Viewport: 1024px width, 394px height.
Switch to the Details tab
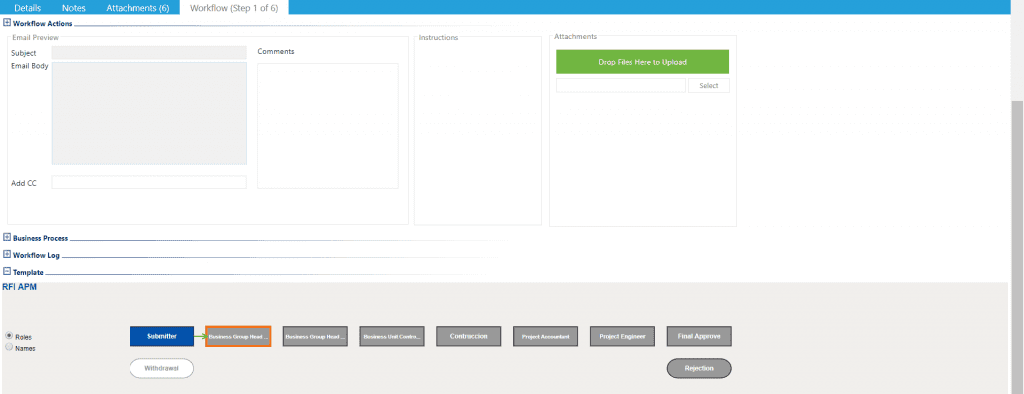[27, 8]
